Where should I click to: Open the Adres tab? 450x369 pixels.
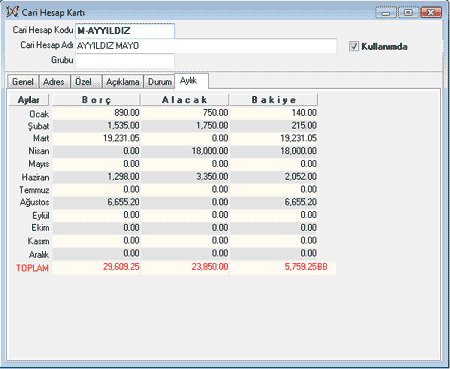pyautogui.click(x=54, y=82)
